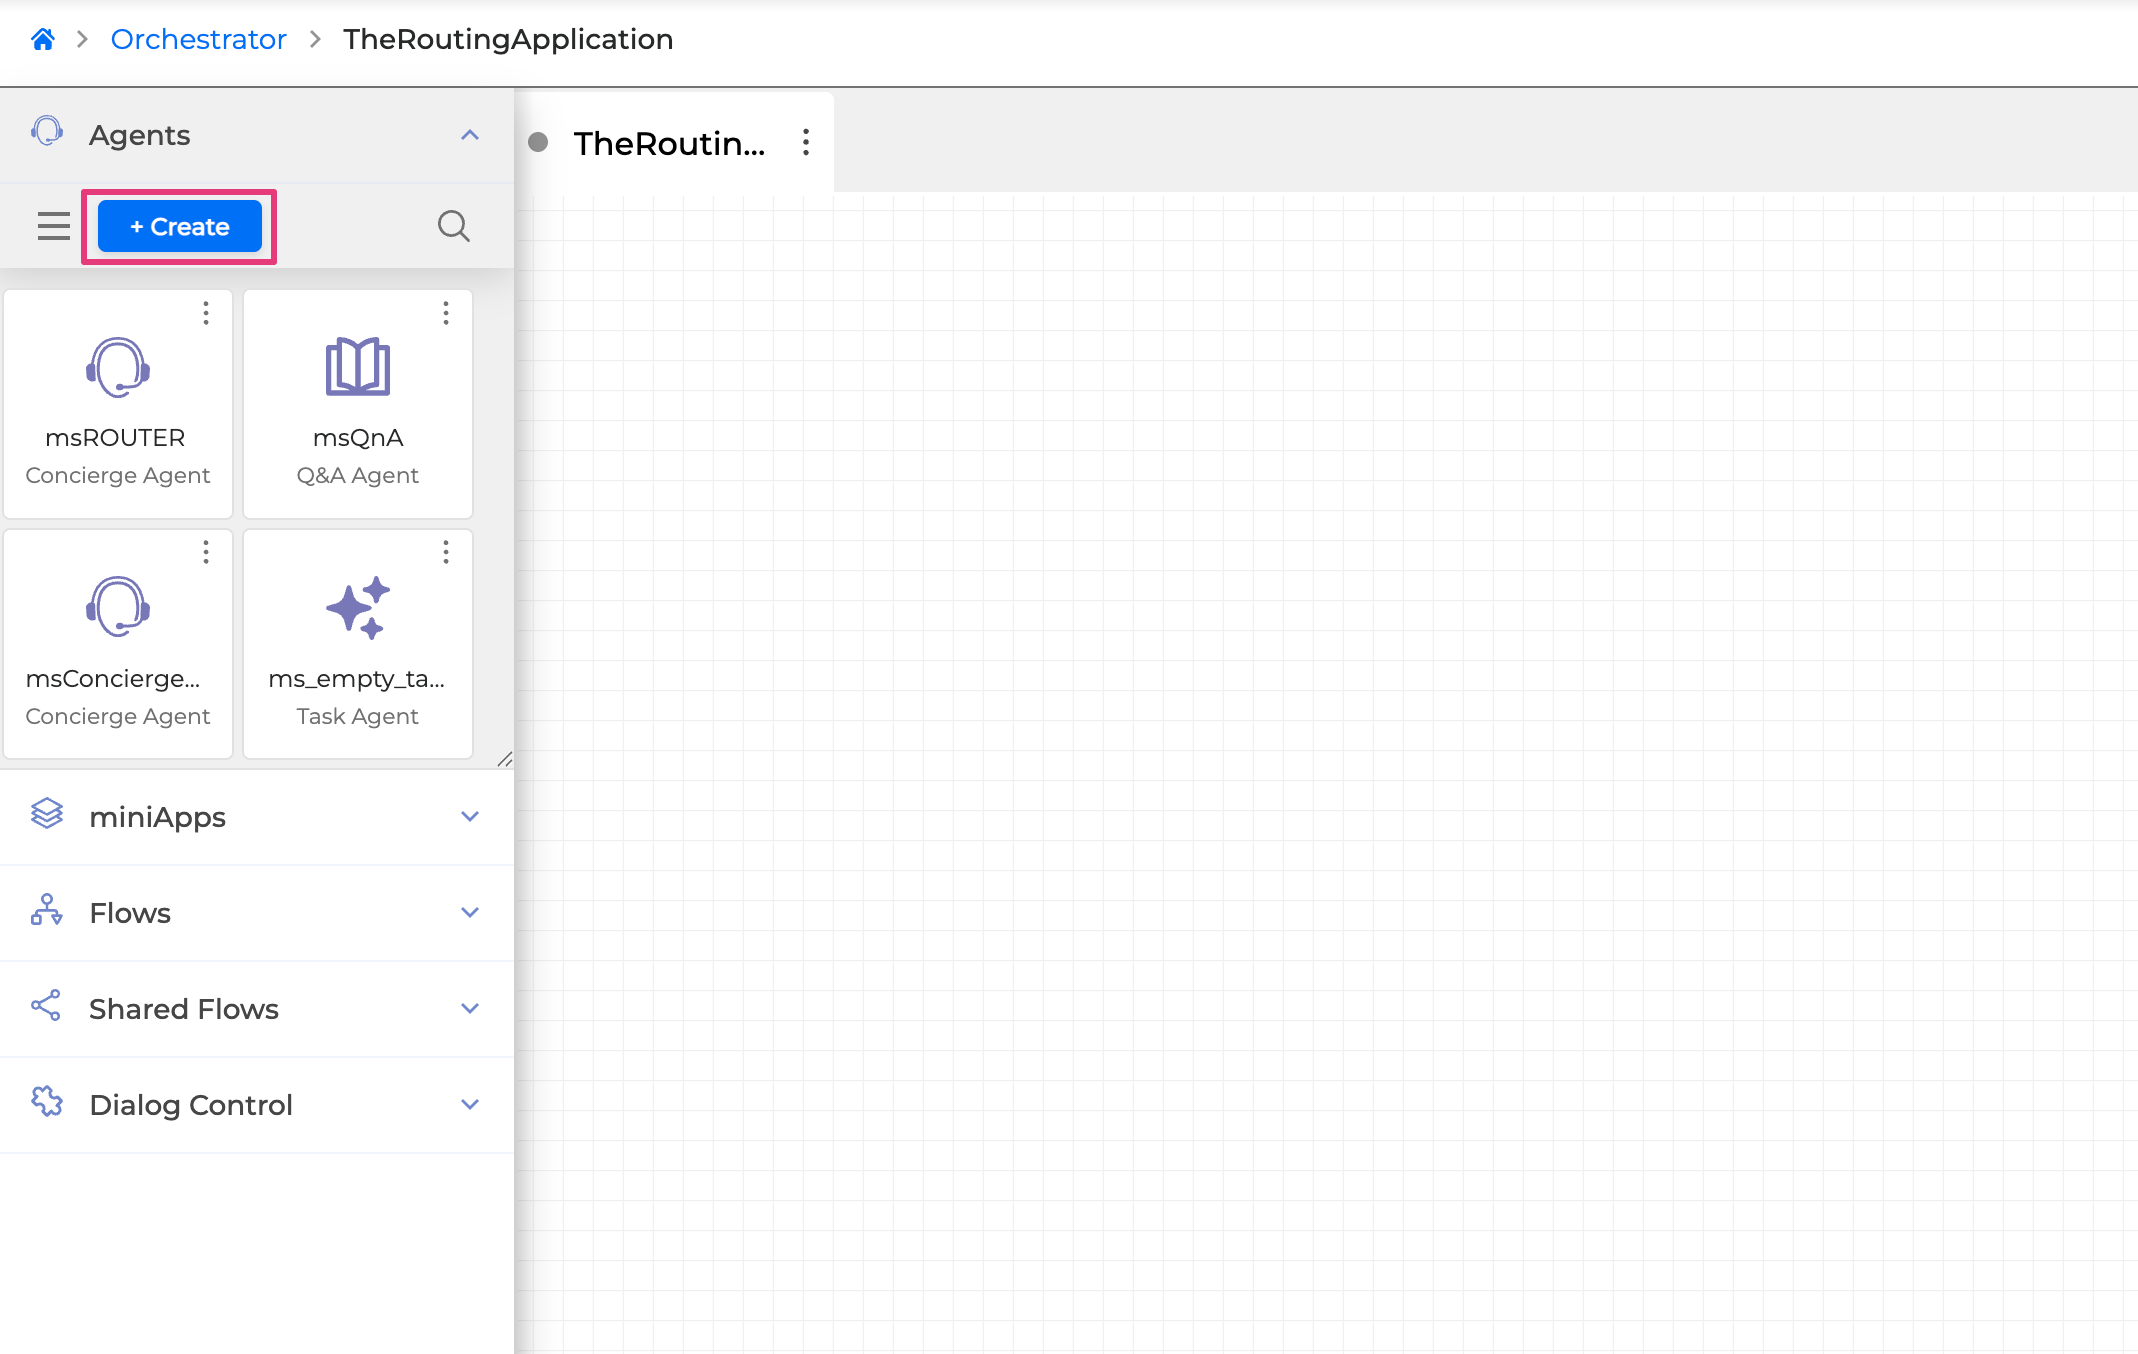The height and width of the screenshot is (1354, 2138).
Task: Collapse the Agents section chevron
Action: [x=470, y=135]
